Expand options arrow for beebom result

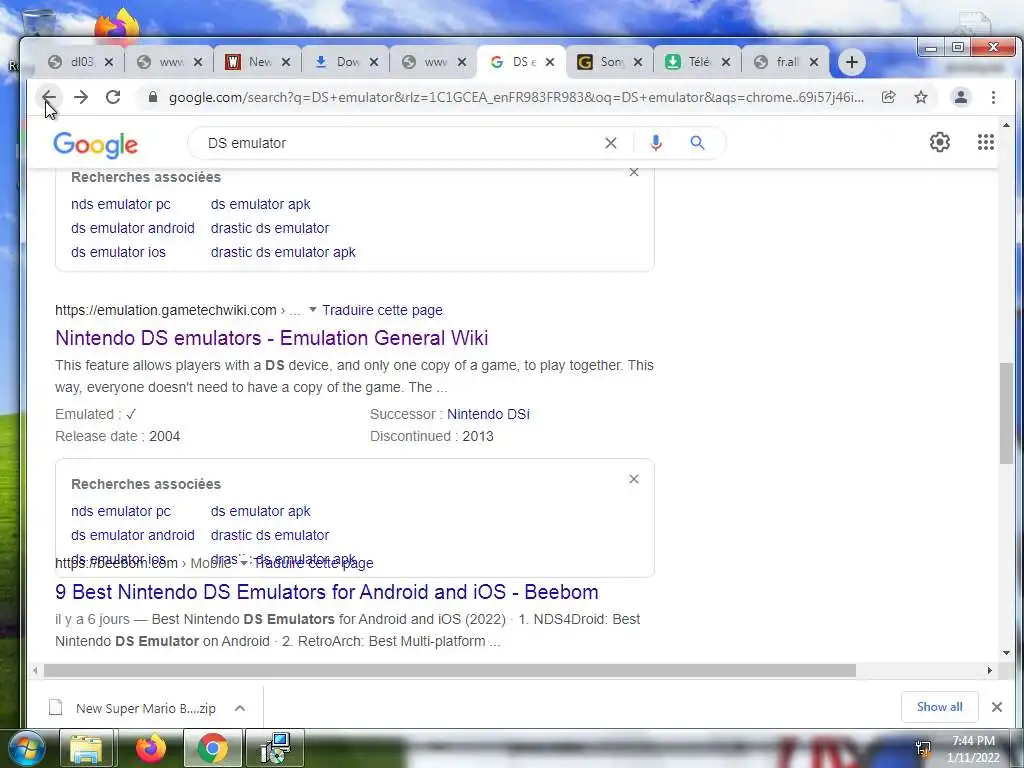click(x=244, y=563)
